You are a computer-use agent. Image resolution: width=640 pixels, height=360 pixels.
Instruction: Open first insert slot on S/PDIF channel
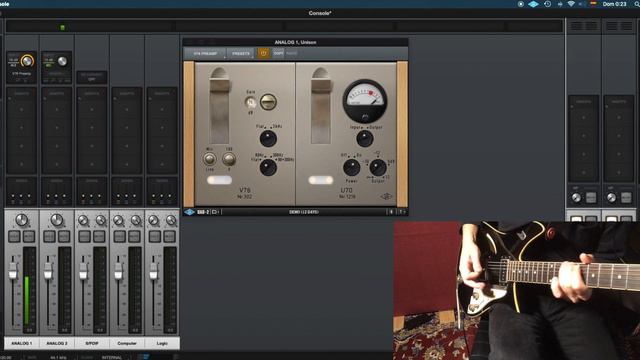(x=92, y=109)
